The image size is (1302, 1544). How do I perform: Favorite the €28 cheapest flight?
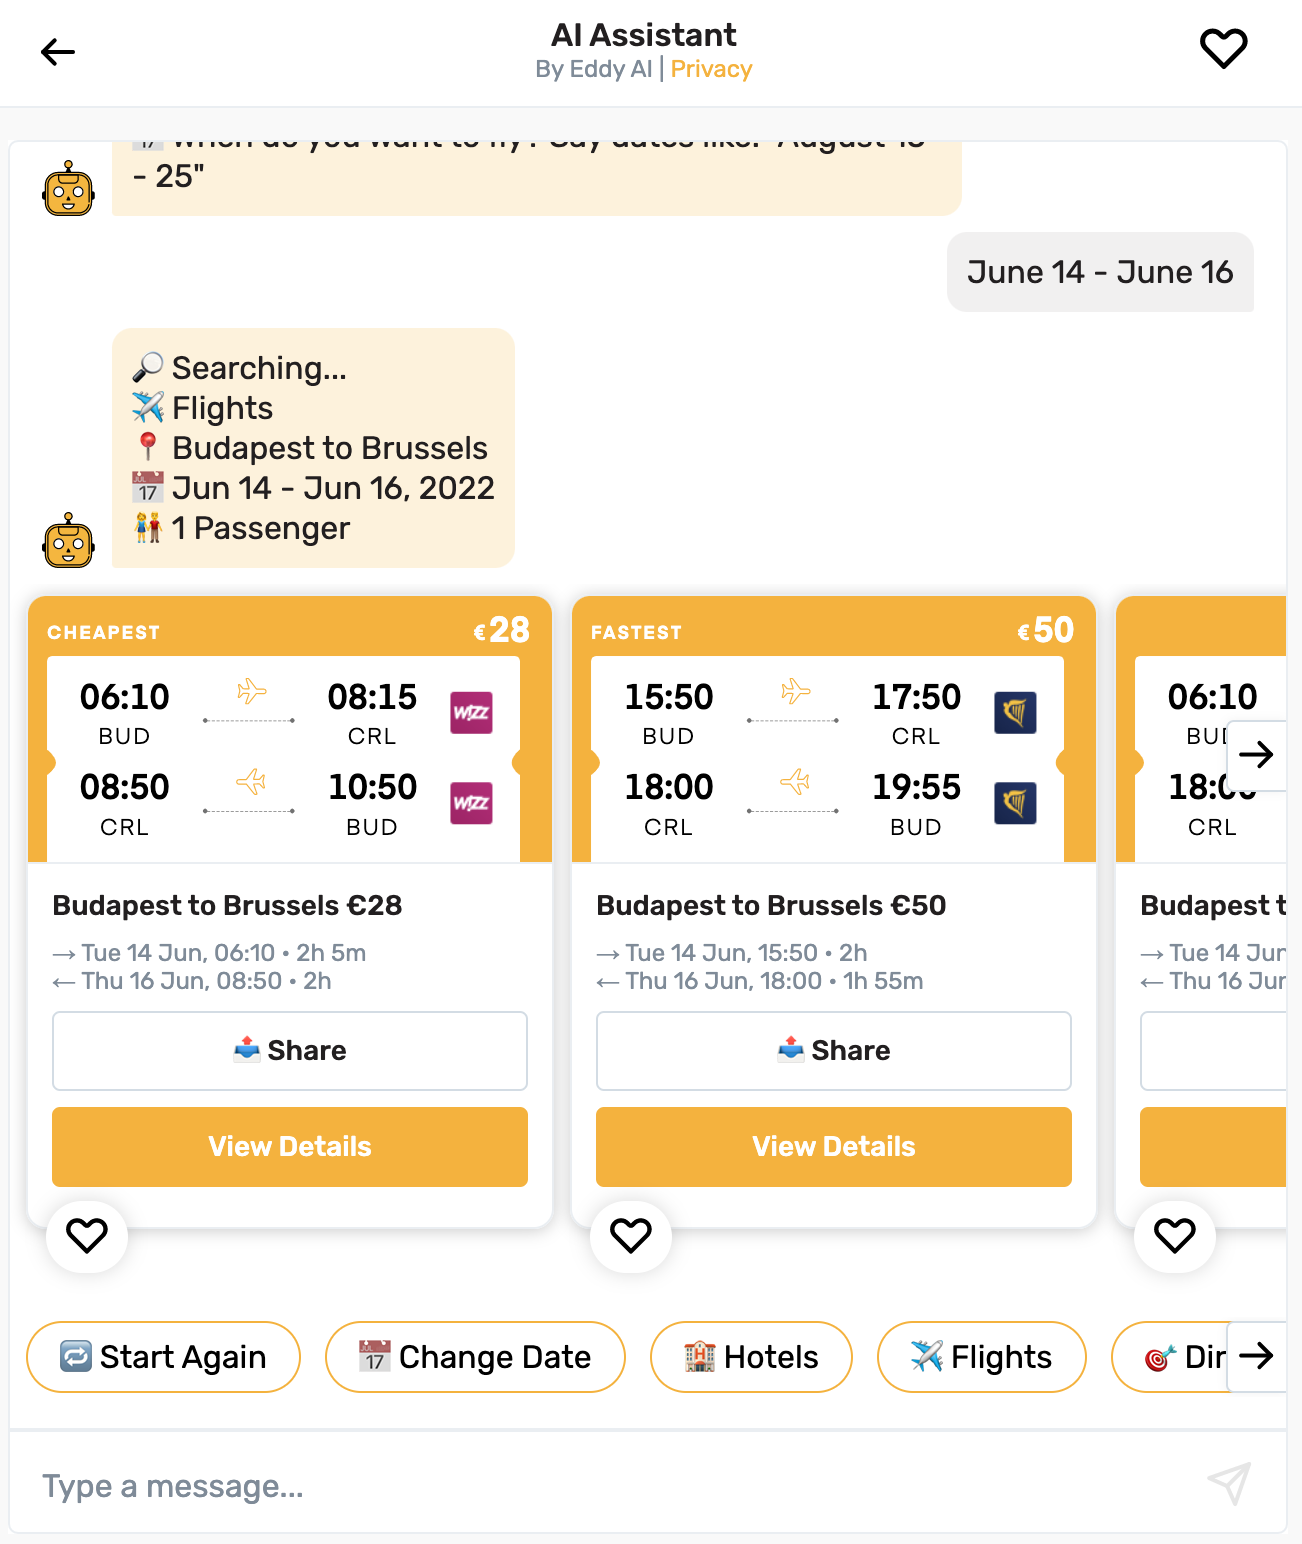[87, 1237]
